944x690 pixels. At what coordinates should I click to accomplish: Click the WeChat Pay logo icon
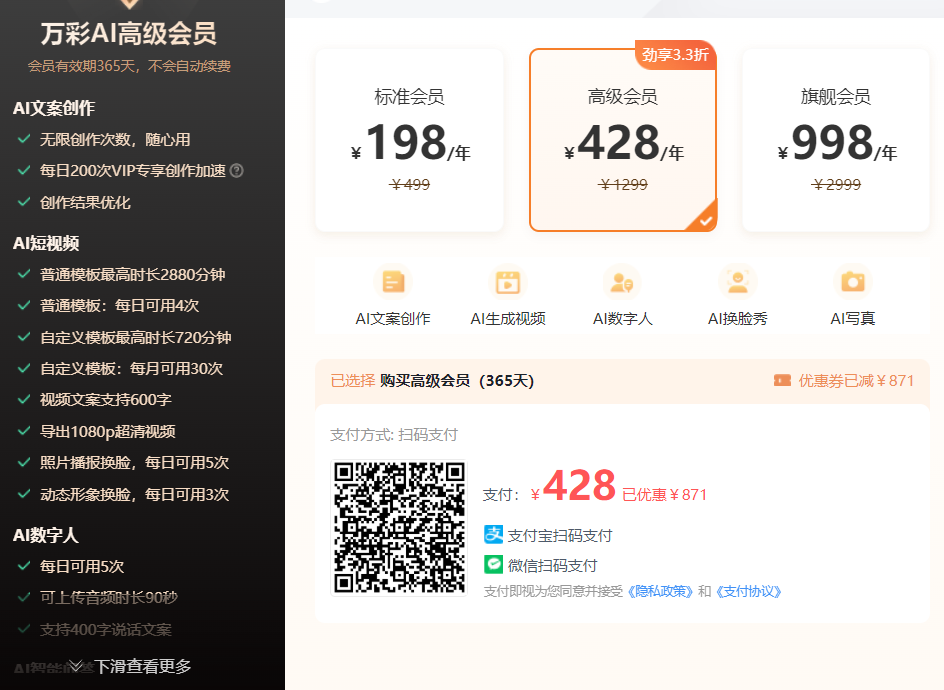[494, 565]
